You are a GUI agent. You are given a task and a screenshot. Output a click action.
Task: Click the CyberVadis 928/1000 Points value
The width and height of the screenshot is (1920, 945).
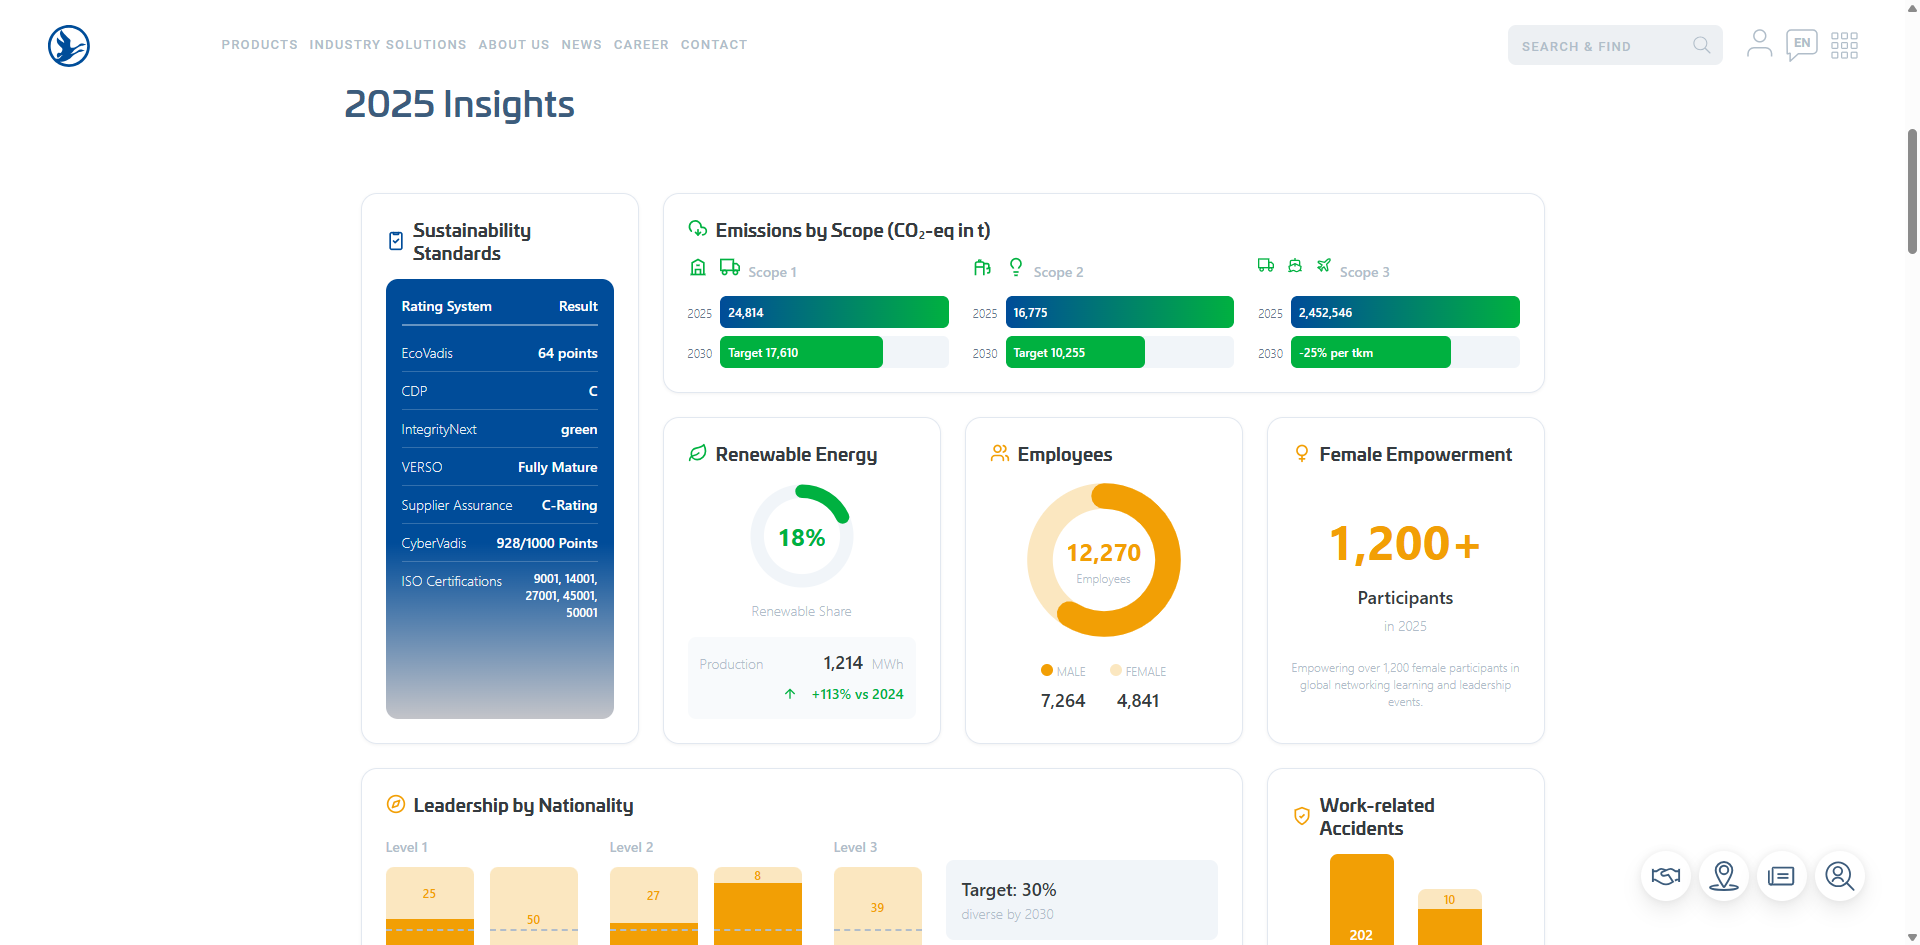(547, 543)
